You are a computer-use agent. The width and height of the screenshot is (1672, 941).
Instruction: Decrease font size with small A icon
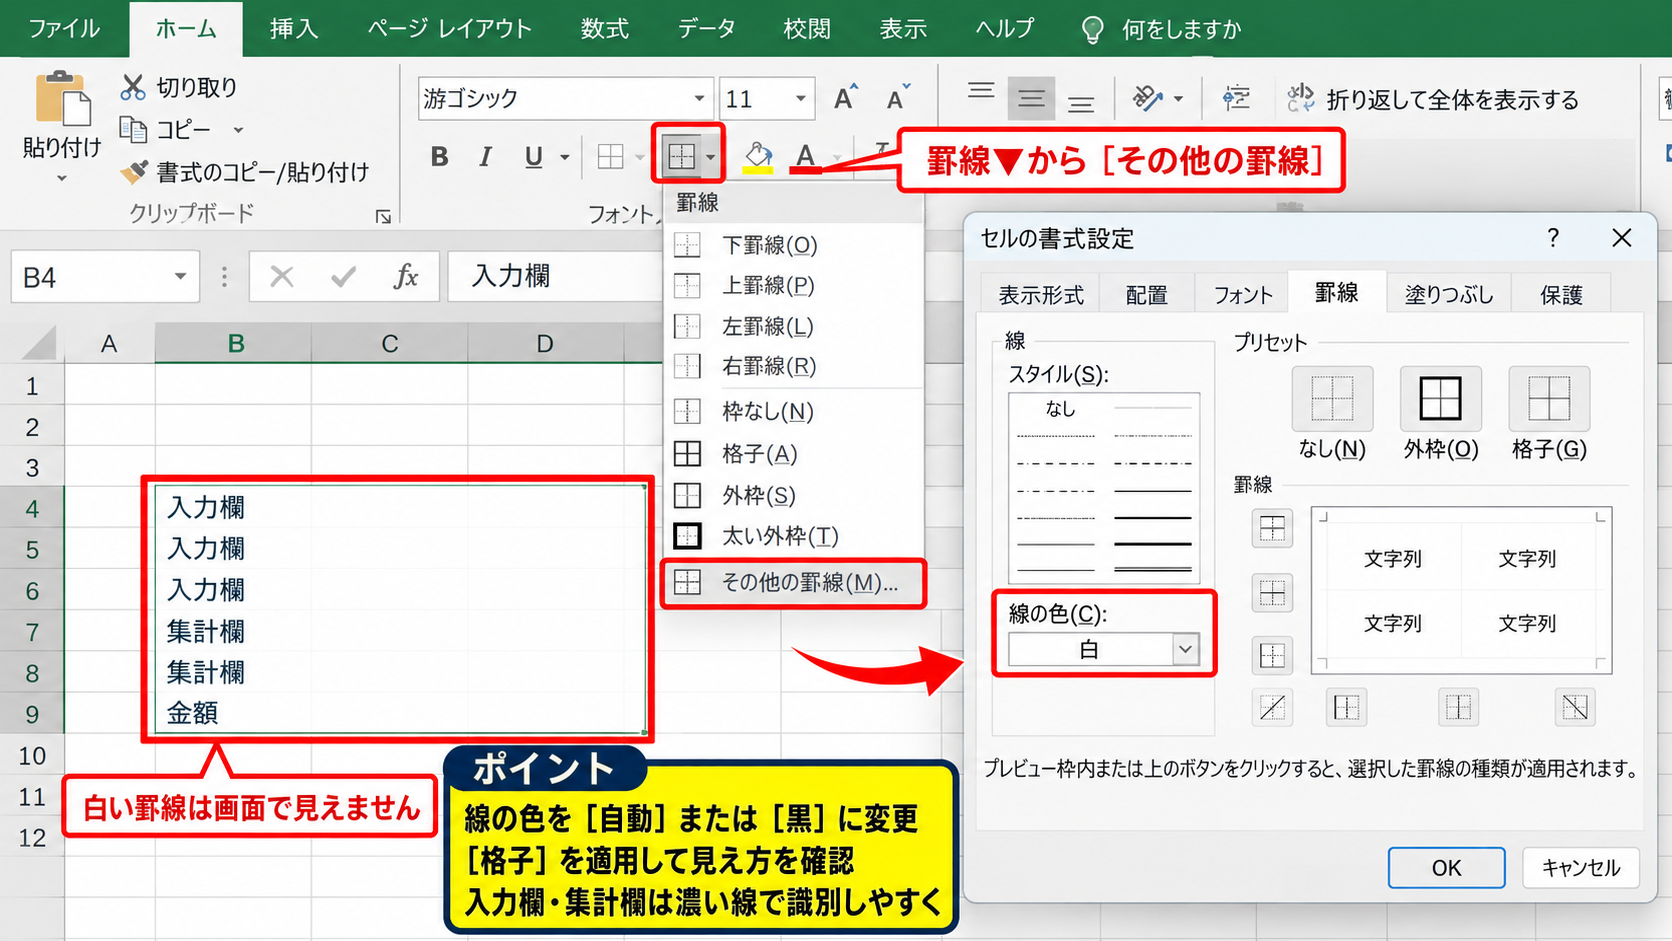[x=898, y=98]
